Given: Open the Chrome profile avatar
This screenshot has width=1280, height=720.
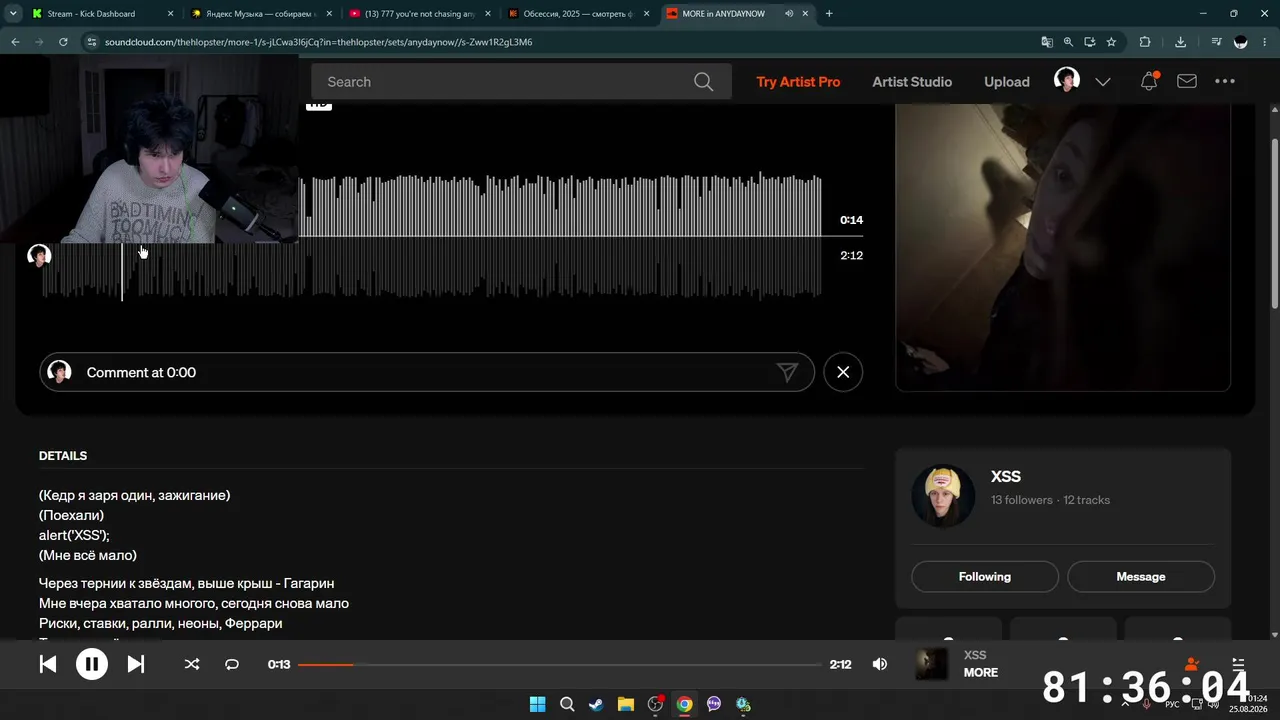Looking at the screenshot, I should tap(1241, 42).
